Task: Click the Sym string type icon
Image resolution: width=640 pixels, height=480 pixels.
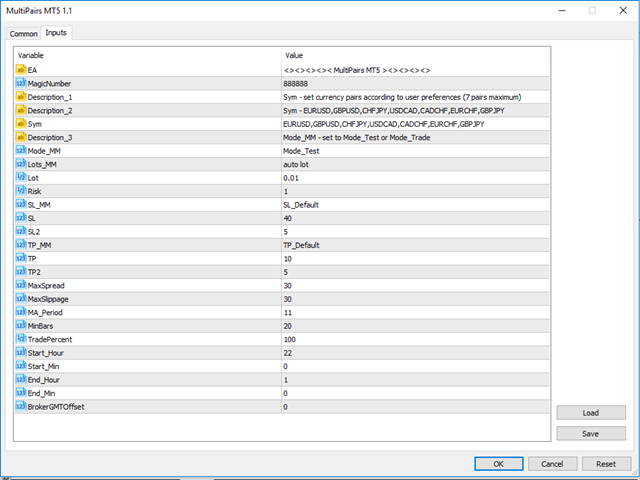Action: pyautogui.click(x=20, y=123)
